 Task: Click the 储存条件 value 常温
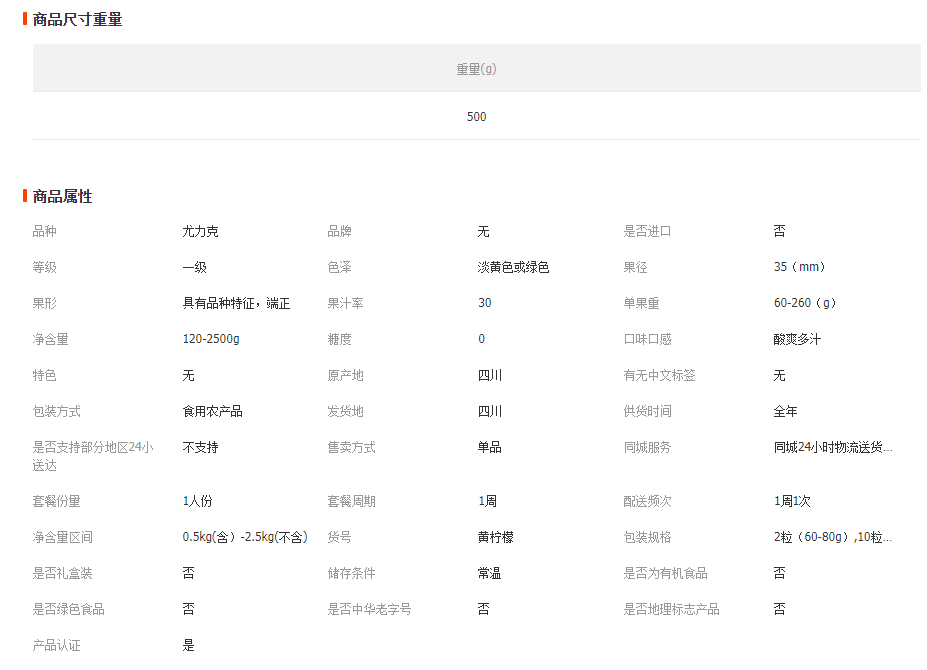click(x=489, y=573)
